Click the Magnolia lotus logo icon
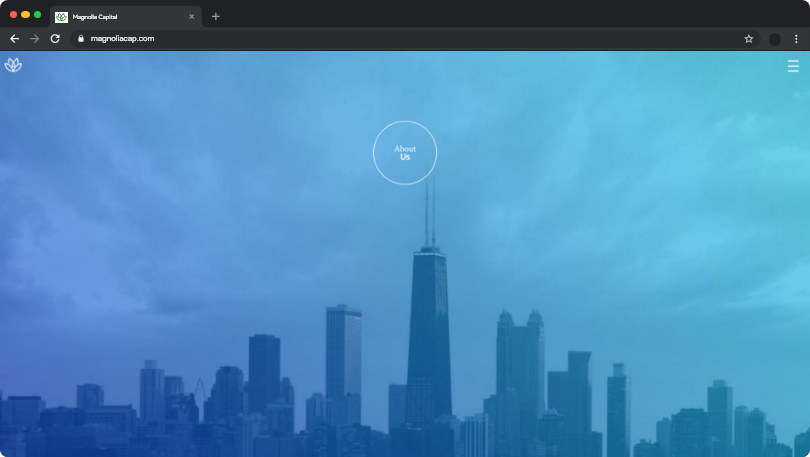810x457 pixels. (x=13, y=65)
